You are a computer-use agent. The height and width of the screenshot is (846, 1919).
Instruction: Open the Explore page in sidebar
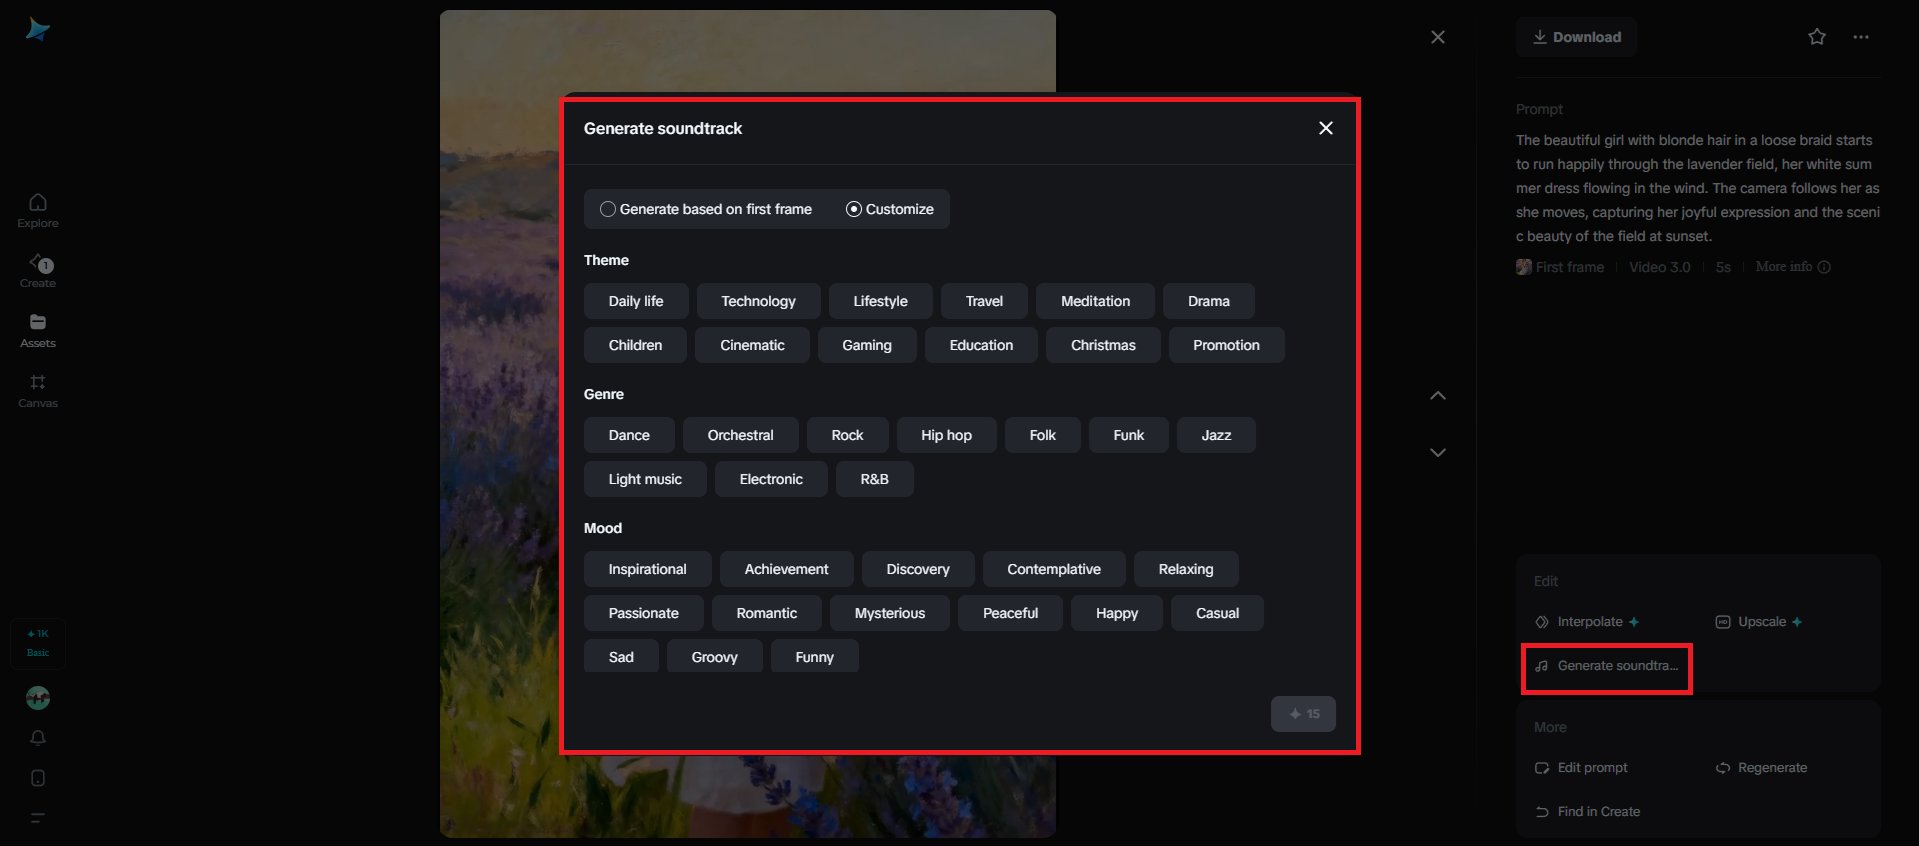click(38, 211)
